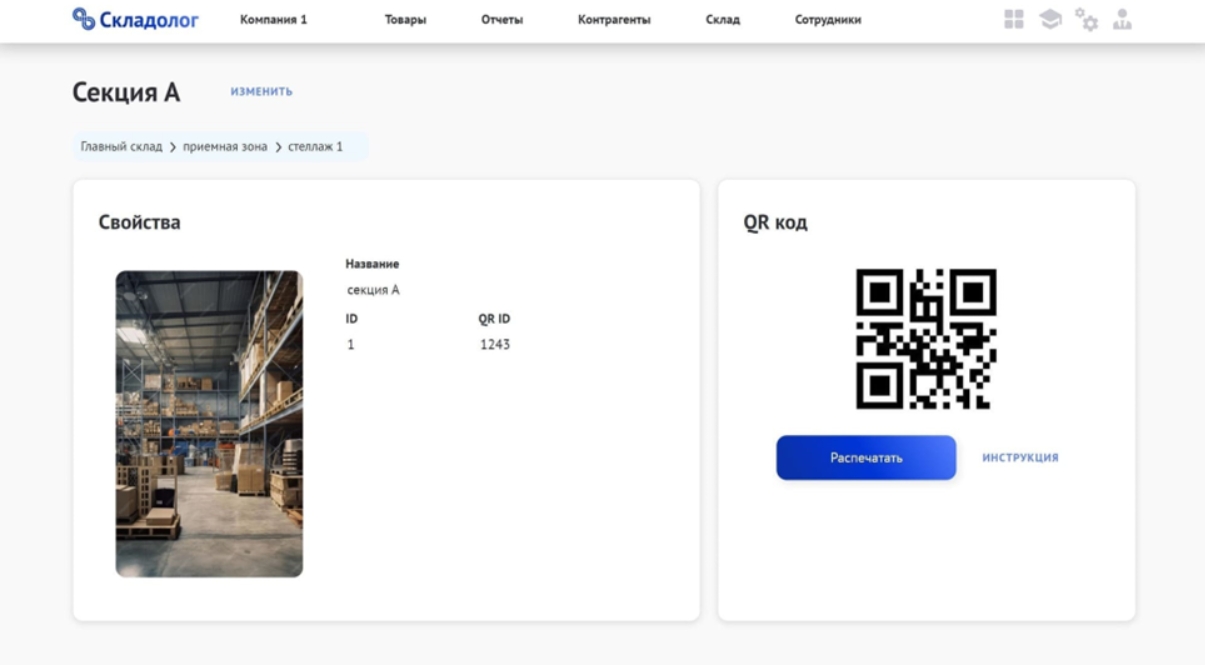Click the Название field label
Image resolution: width=1205 pixels, height=665 pixels.
point(372,264)
